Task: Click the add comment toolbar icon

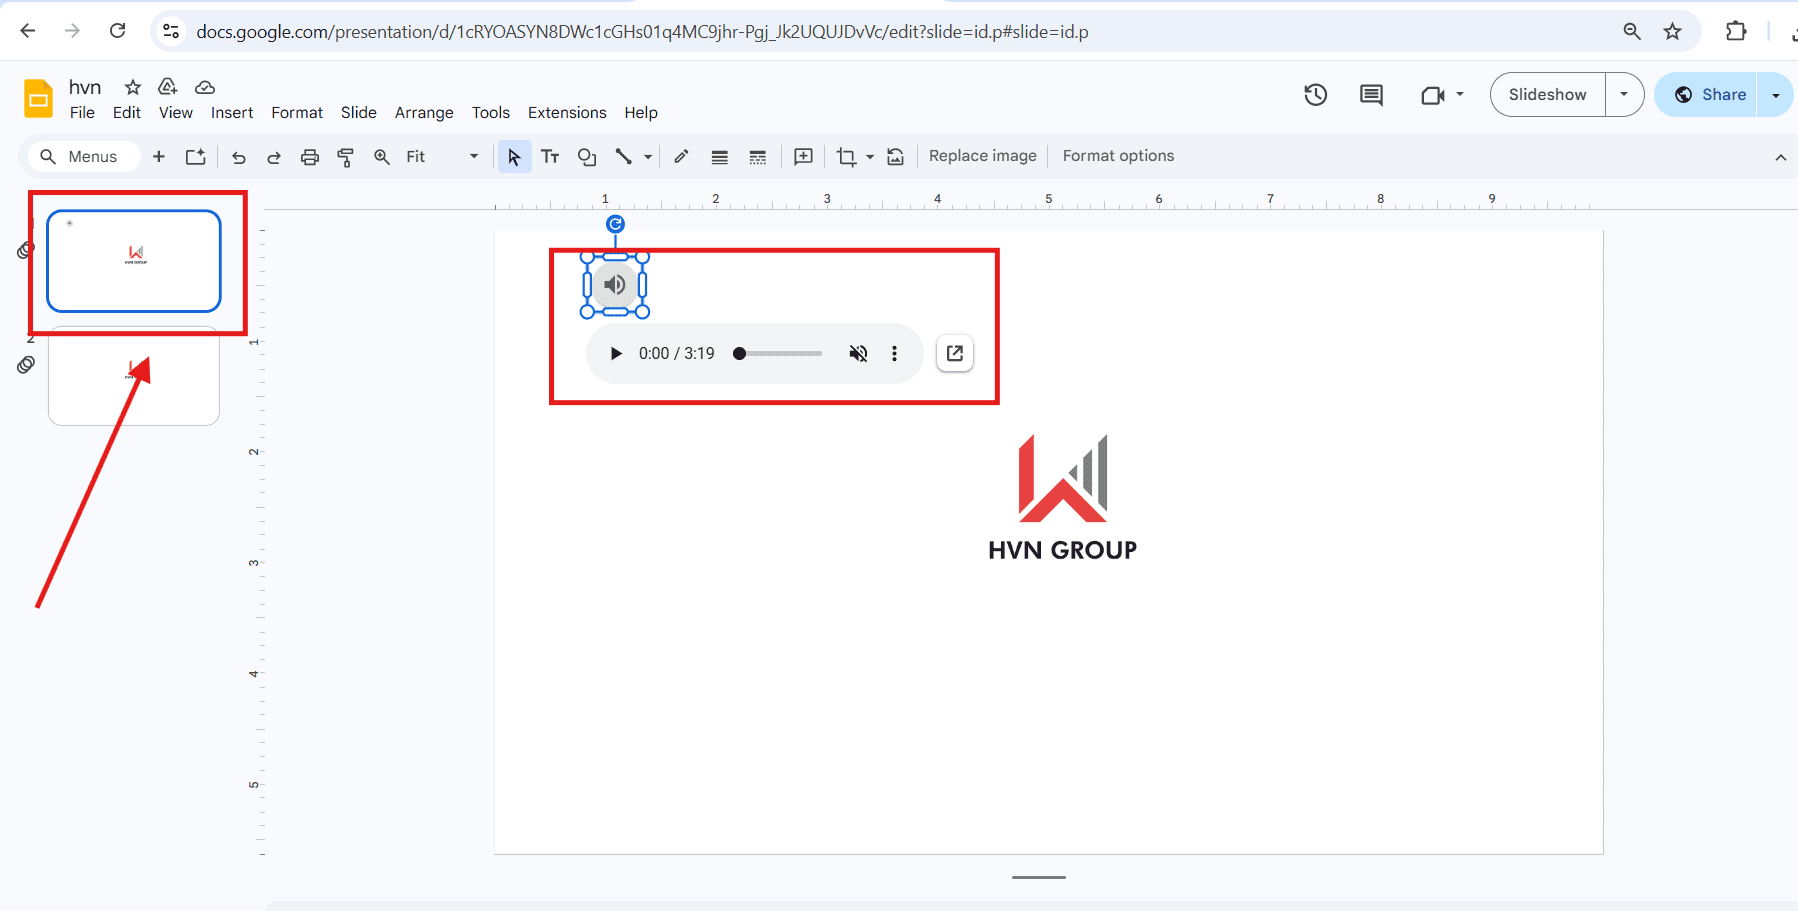Action: [803, 157]
